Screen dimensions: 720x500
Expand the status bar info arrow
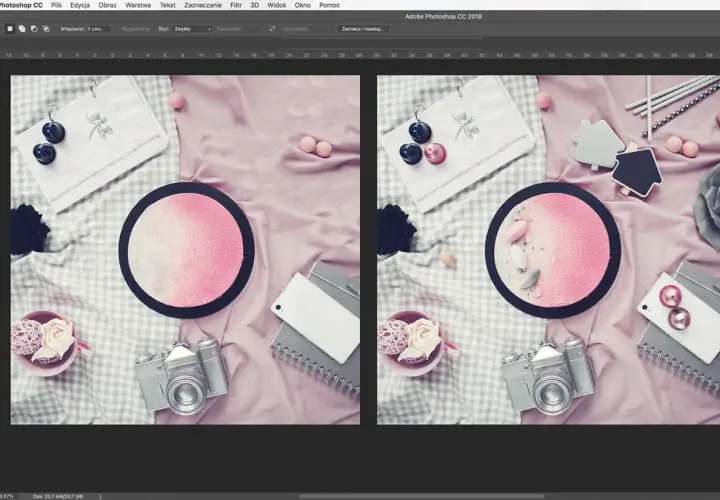[x=100, y=496]
